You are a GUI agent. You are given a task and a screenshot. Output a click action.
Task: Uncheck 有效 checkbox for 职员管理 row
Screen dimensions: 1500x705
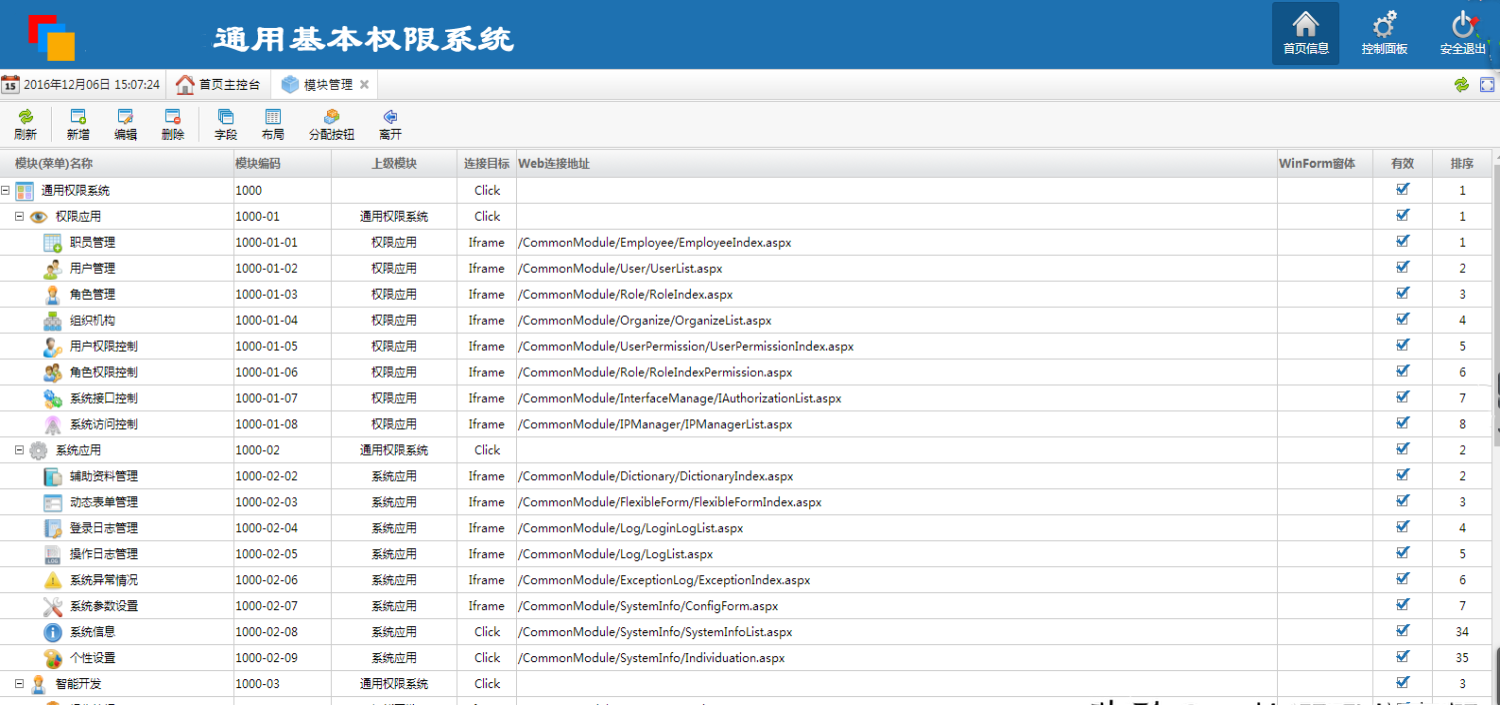coord(1402,241)
